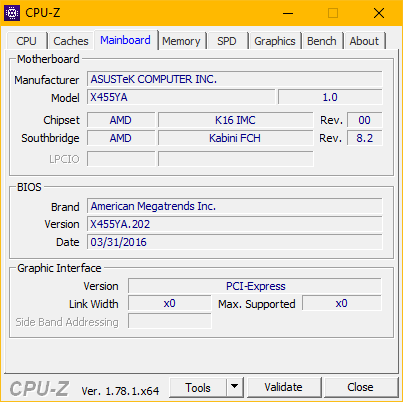Open the Bench tab
This screenshot has height=402, width=403.
tap(322, 41)
